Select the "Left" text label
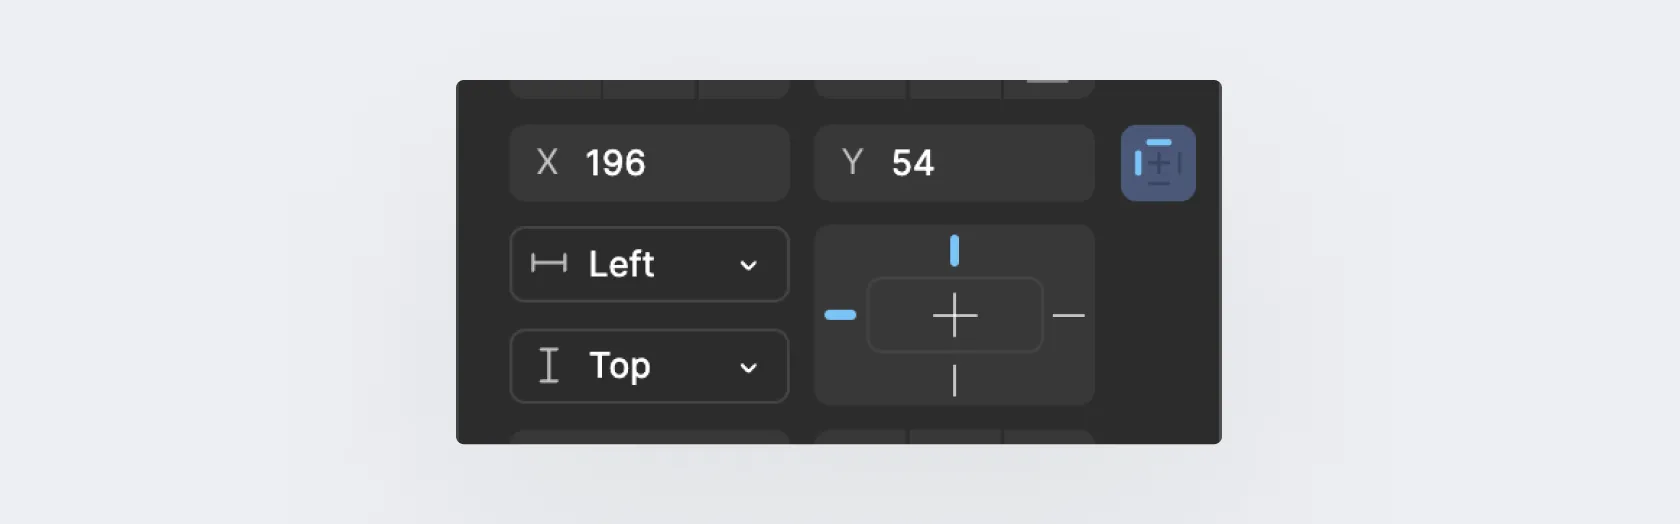 click(x=621, y=264)
